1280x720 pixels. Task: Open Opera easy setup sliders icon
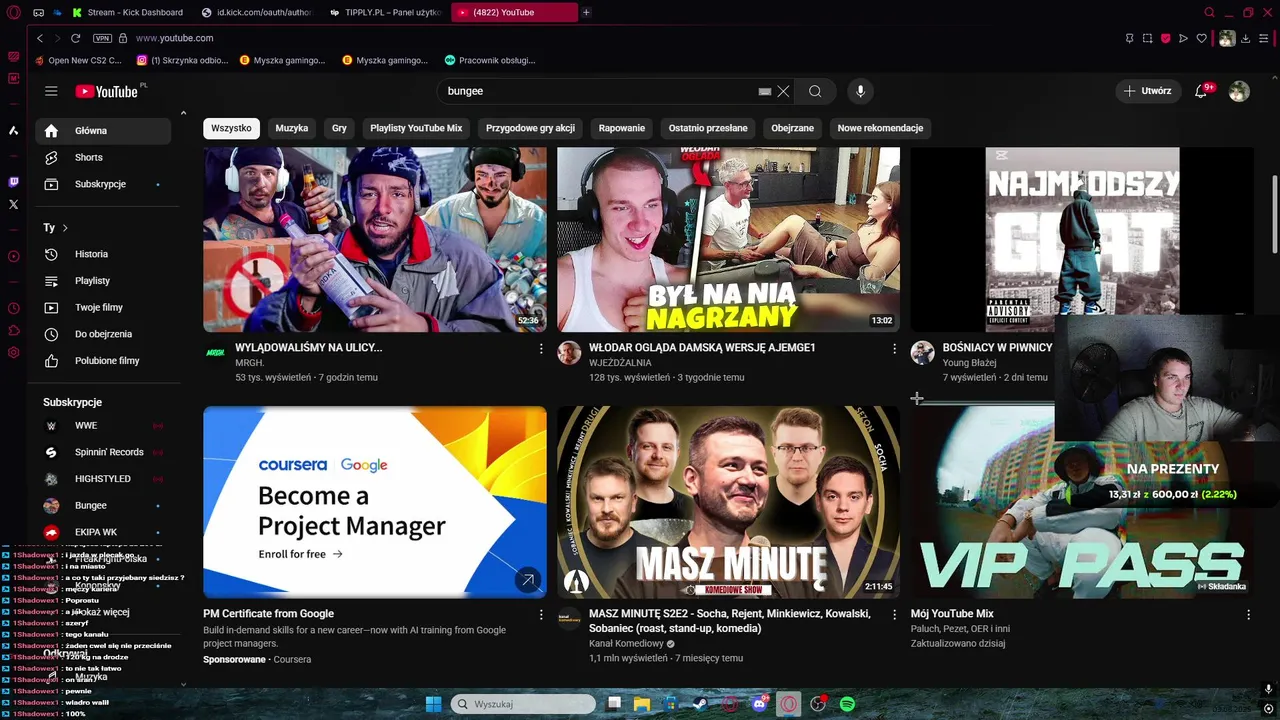[x=1264, y=38]
